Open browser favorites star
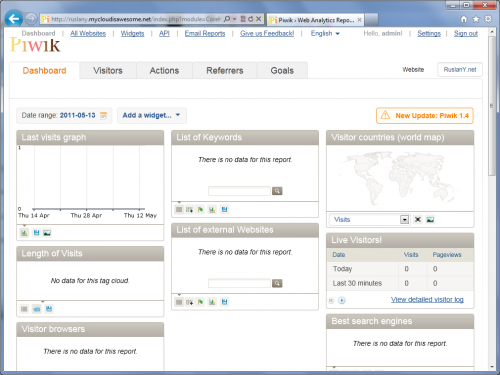This screenshot has height=375, width=500. point(476,19)
